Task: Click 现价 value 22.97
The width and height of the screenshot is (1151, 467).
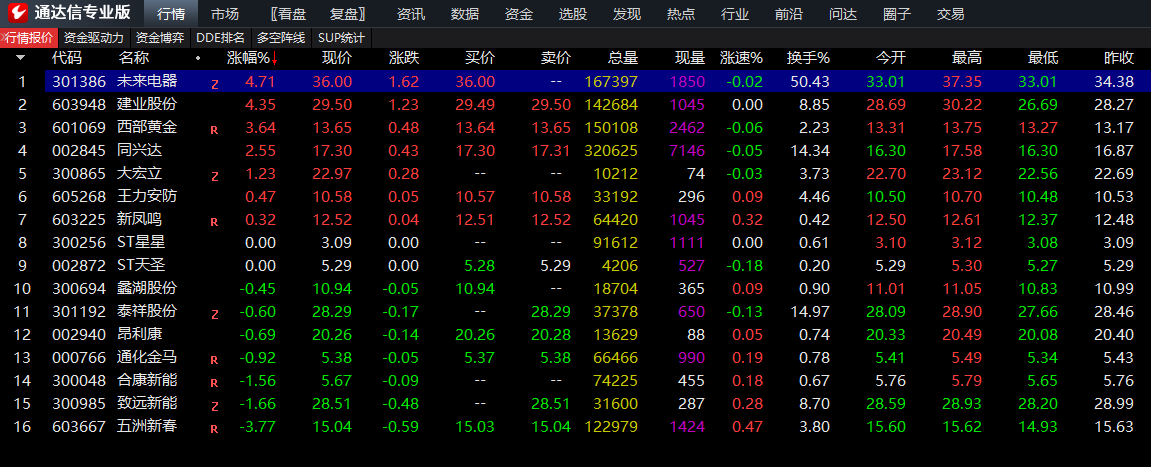Action: click(x=332, y=173)
